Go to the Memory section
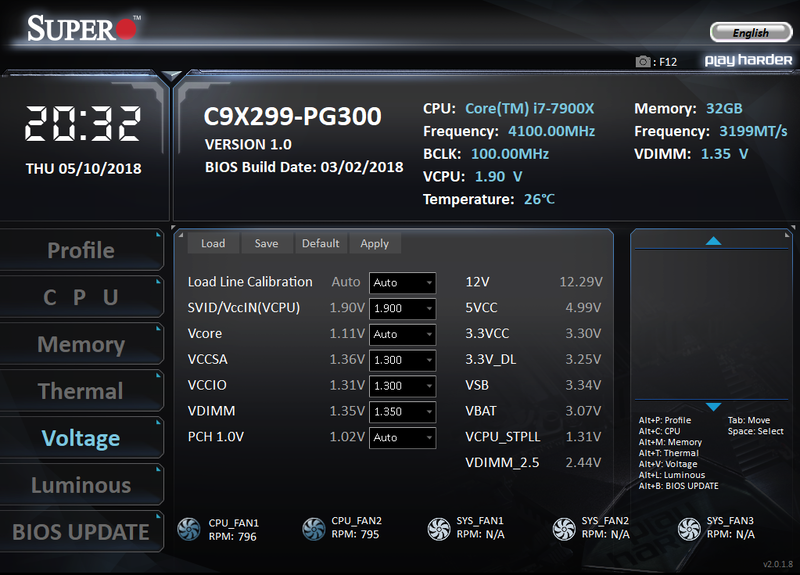 tap(82, 344)
